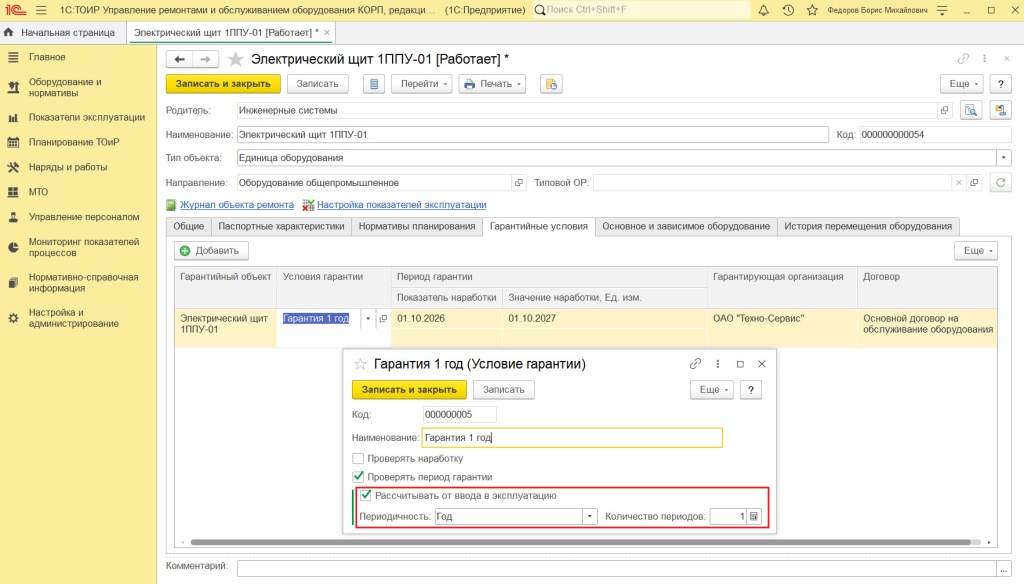Screen dimensions: 1024x584
Task: Click the icon button next to Печать
Action: 551,84
